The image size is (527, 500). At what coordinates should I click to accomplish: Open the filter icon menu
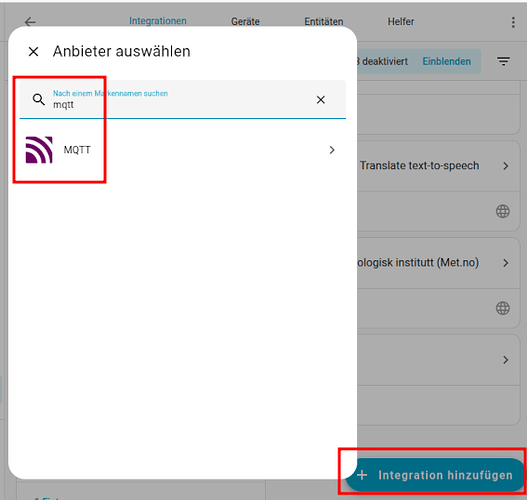click(x=503, y=61)
